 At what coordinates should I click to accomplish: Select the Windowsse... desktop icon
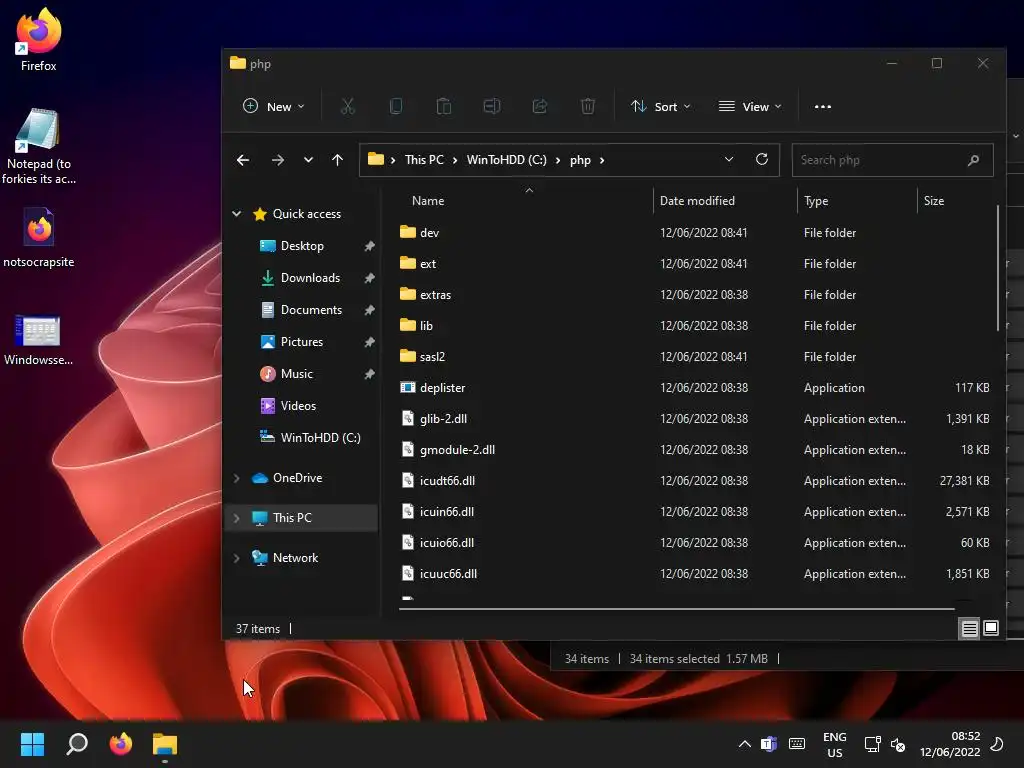[39, 340]
